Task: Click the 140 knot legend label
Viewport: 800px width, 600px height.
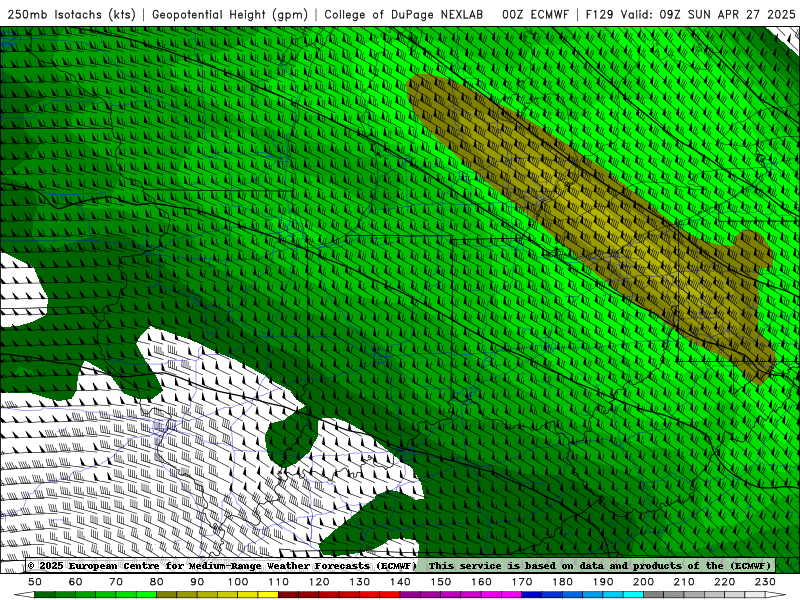Action: (400, 582)
